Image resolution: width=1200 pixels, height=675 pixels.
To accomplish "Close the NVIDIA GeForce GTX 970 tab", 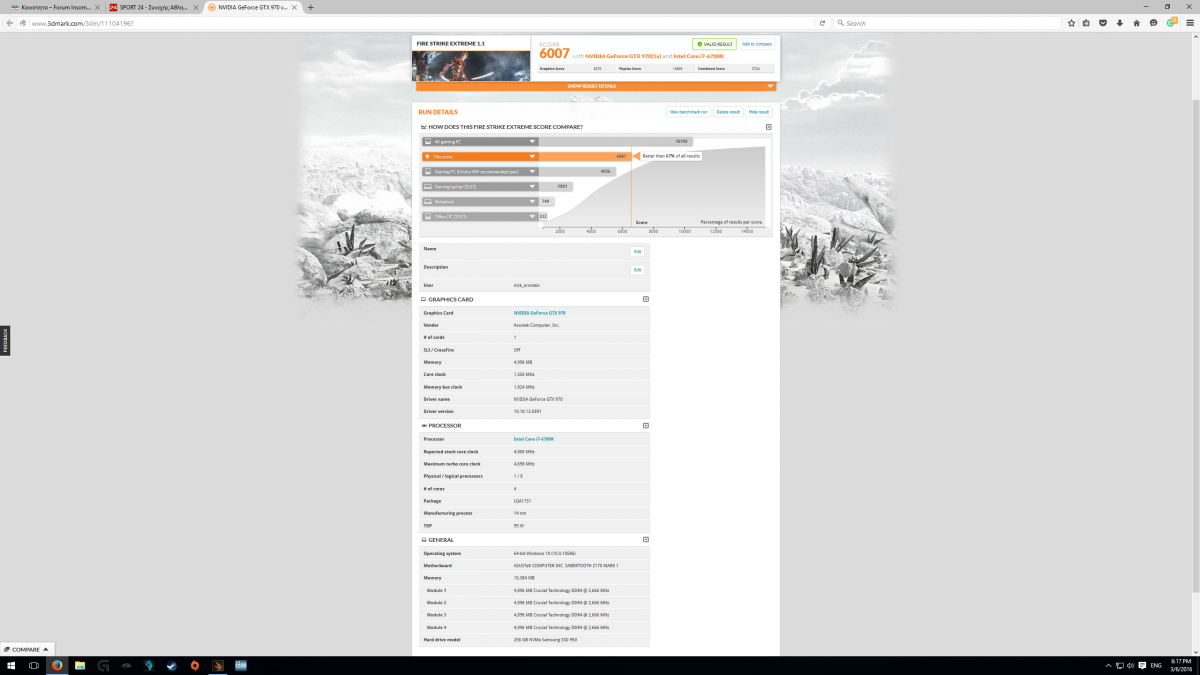I will click(x=296, y=7).
